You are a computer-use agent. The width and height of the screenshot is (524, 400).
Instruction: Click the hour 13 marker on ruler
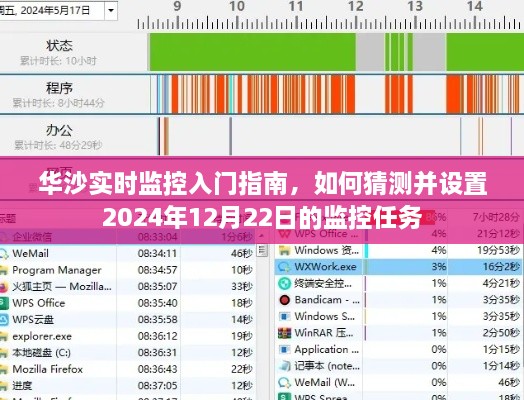click(415, 6)
